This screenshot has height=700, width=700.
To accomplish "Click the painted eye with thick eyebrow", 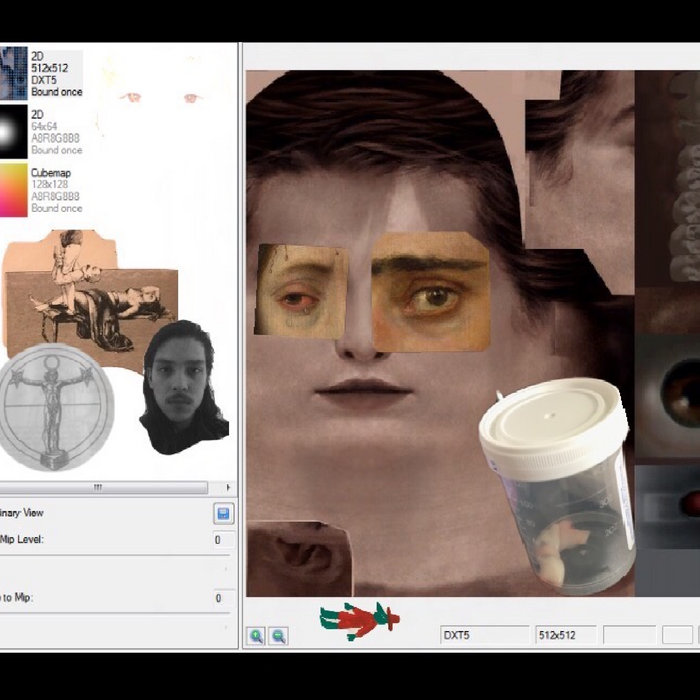I will pos(430,291).
